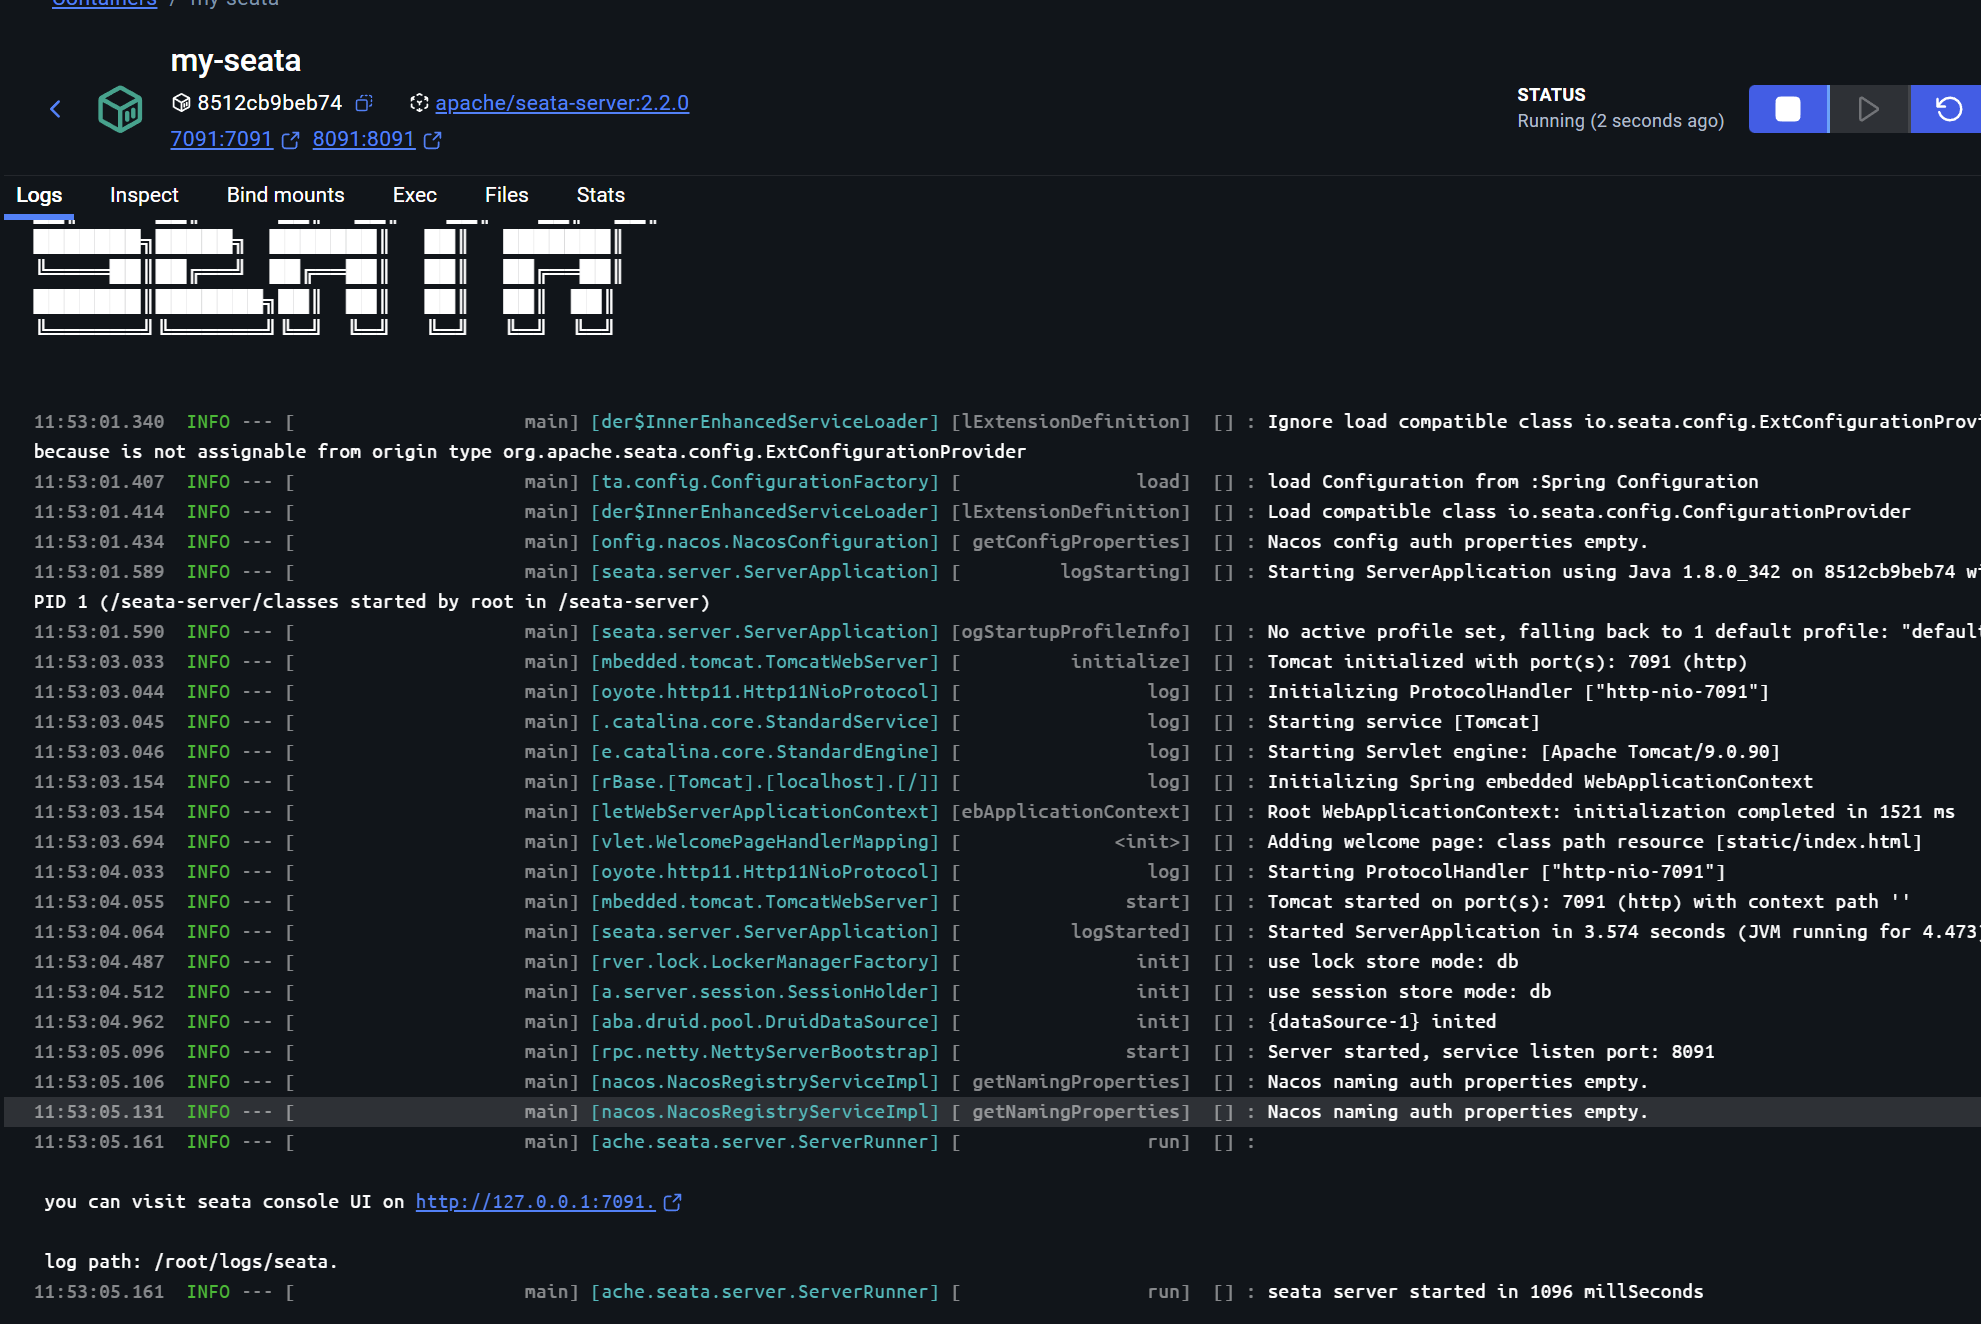Show the Stats tab
This screenshot has width=1981, height=1324.
coord(600,195)
